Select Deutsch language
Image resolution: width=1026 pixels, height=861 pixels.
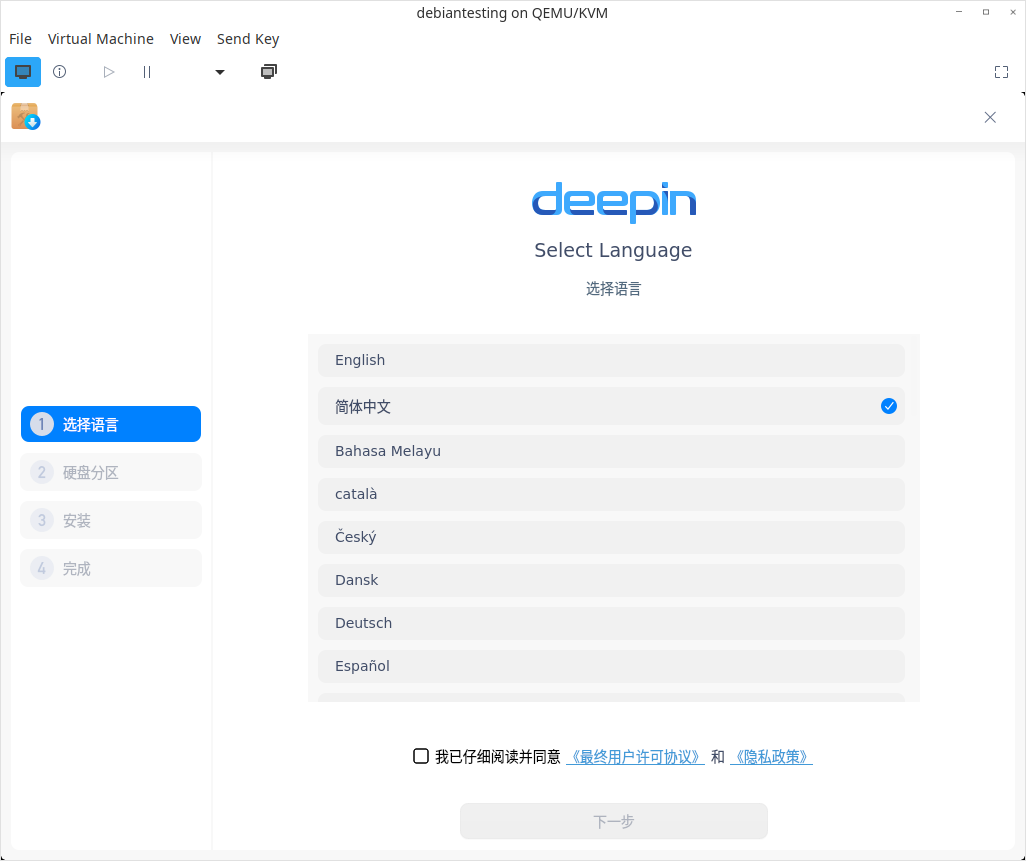click(611, 623)
